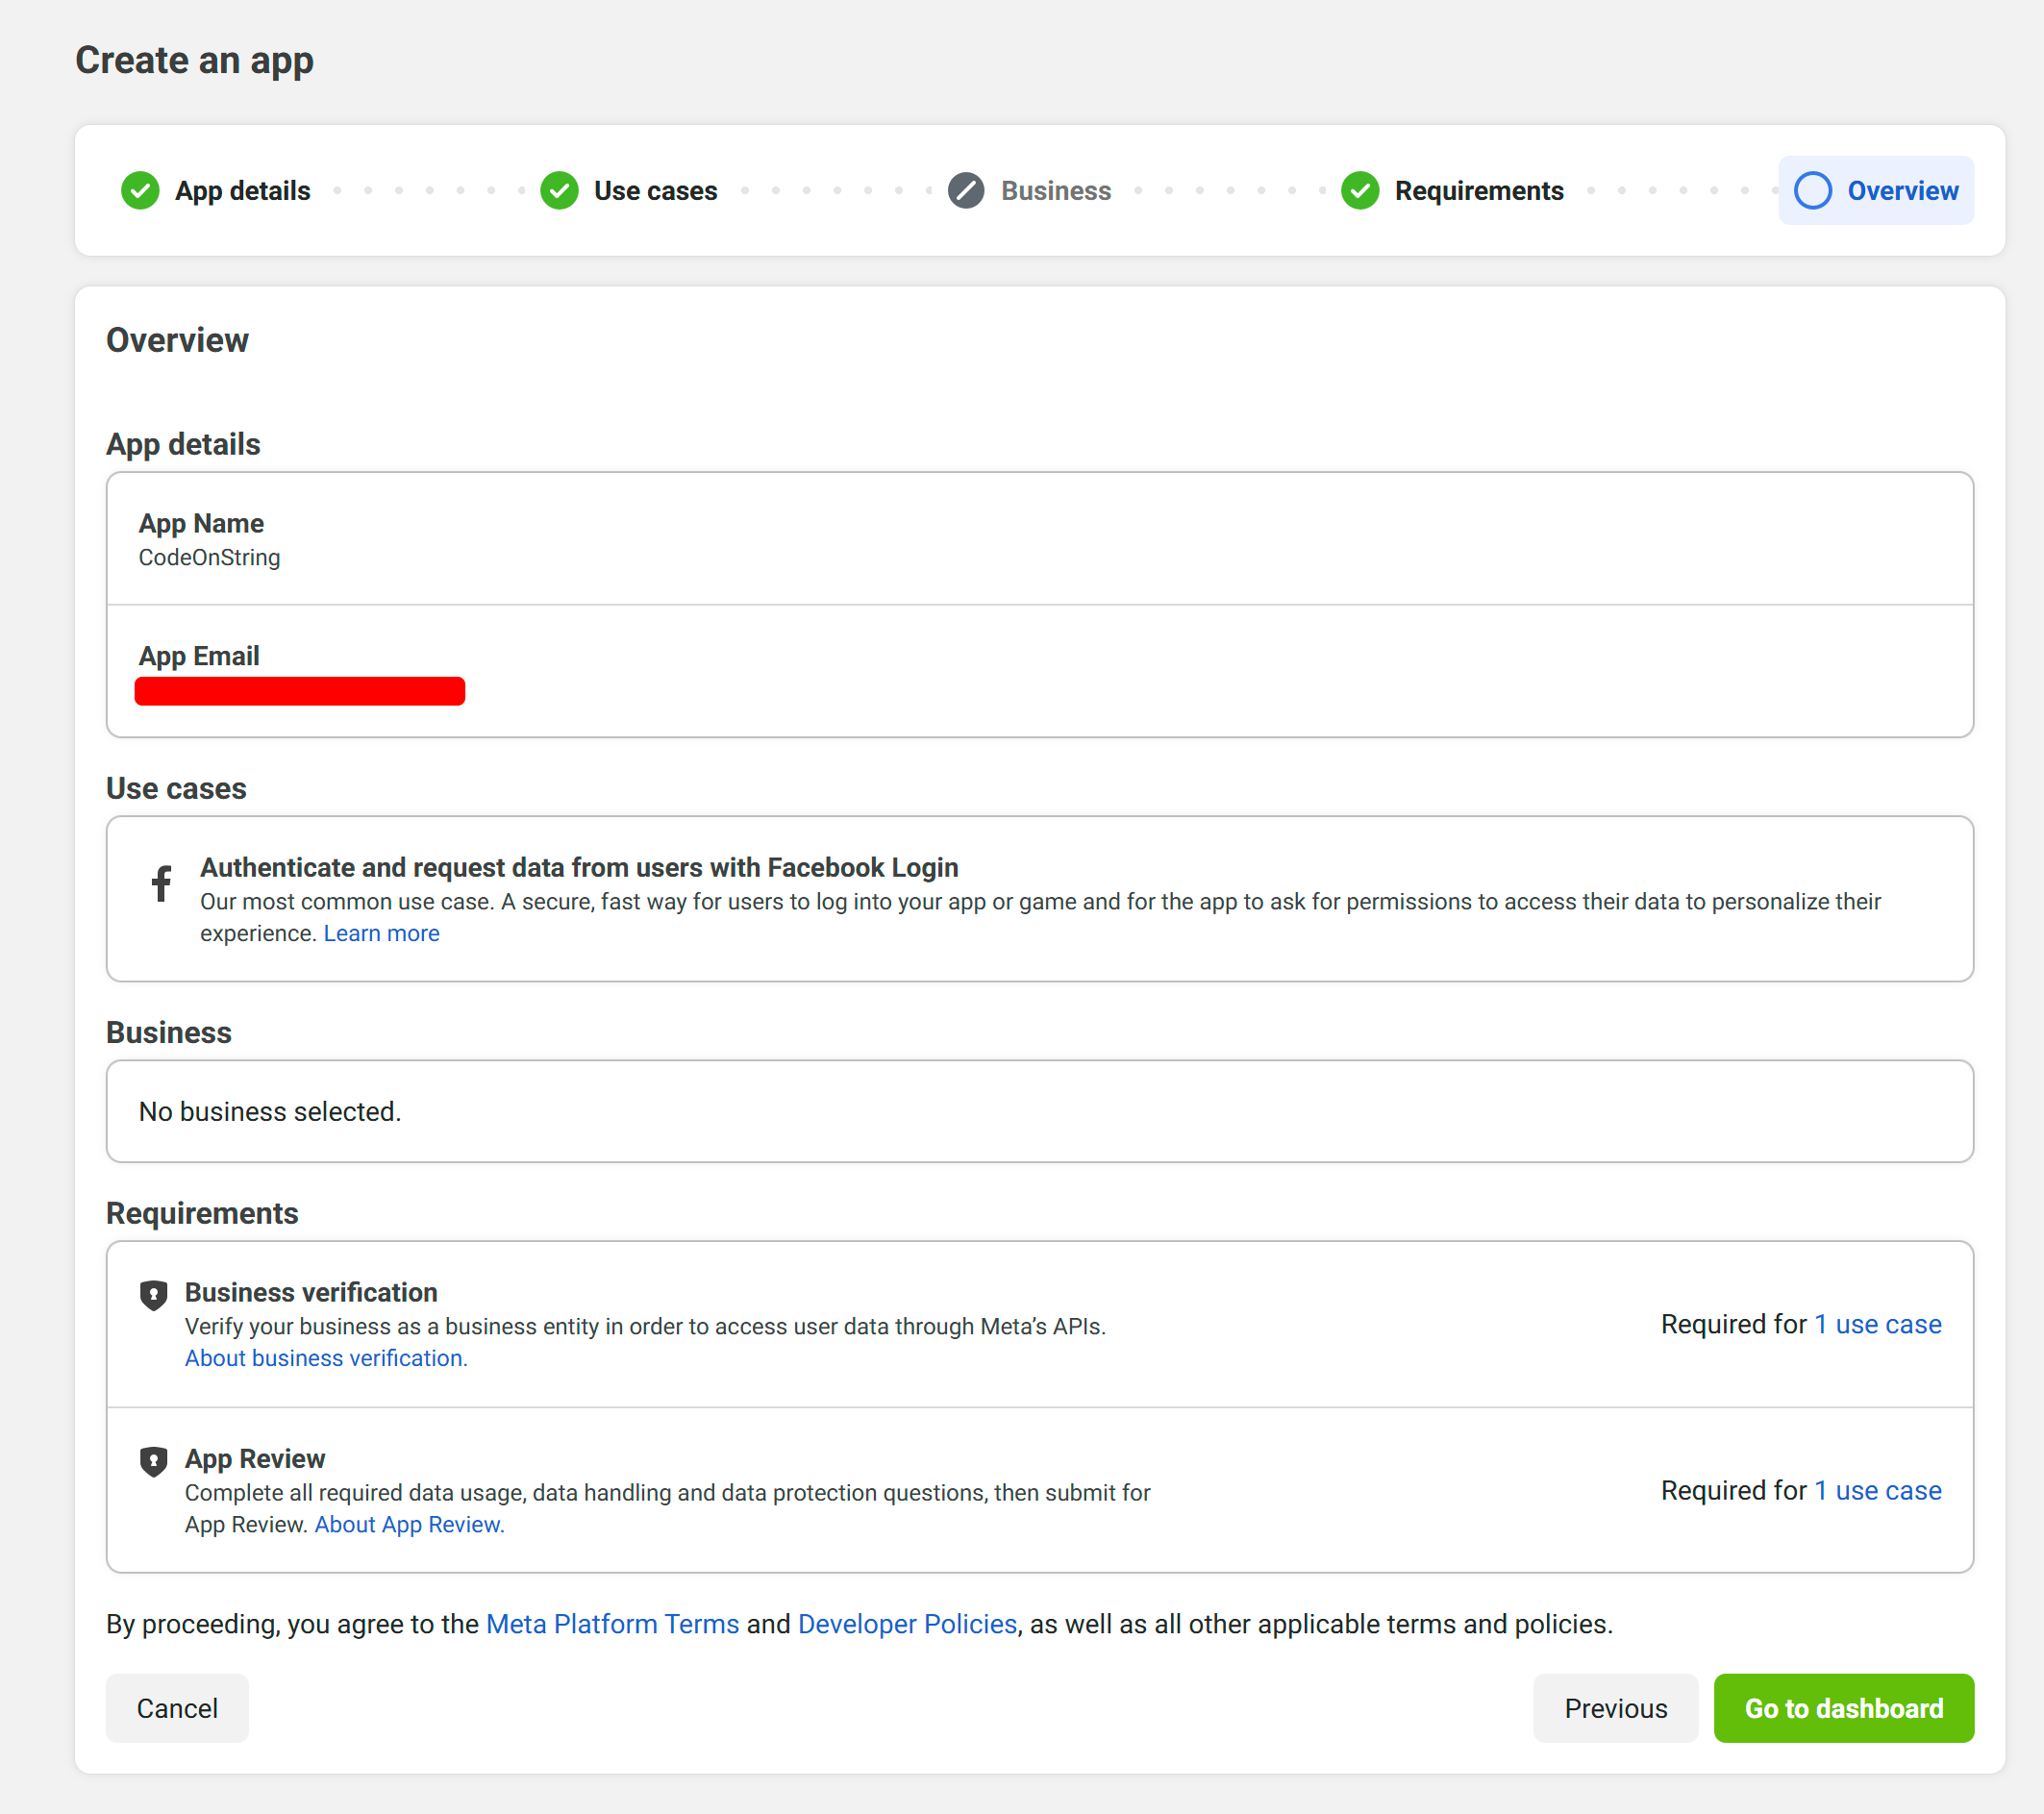The width and height of the screenshot is (2044, 1814).
Task: Open 1 use case link for App Review
Action: click(x=1877, y=1490)
